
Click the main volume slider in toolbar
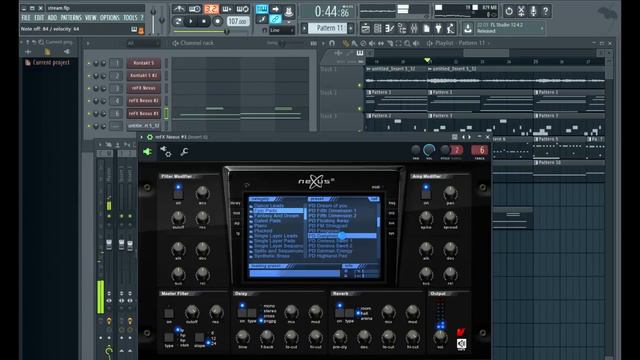153,20
